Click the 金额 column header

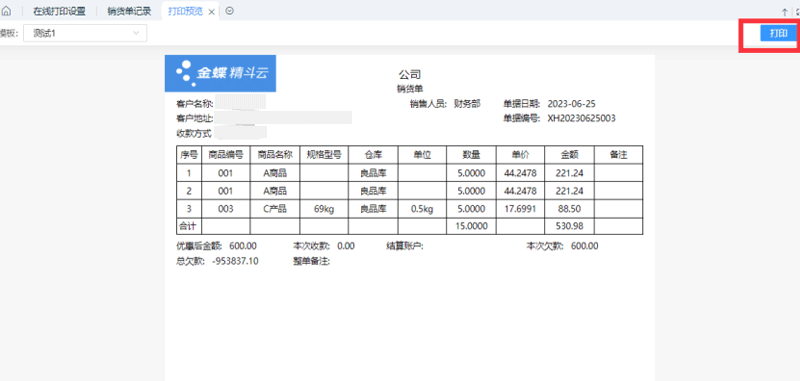tap(569, 155)
